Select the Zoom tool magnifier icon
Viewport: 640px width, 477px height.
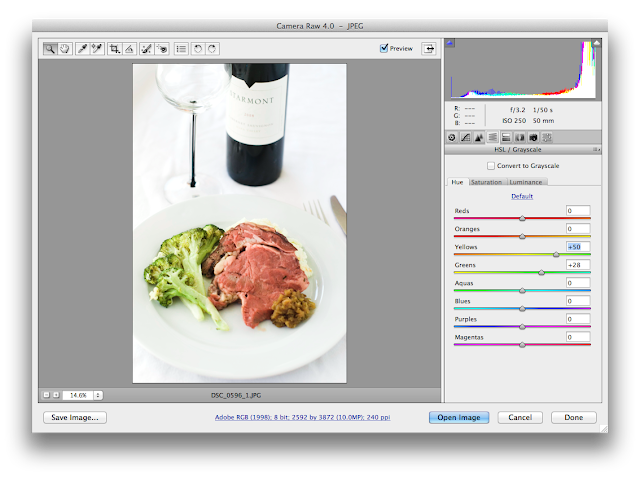point(50,49)
